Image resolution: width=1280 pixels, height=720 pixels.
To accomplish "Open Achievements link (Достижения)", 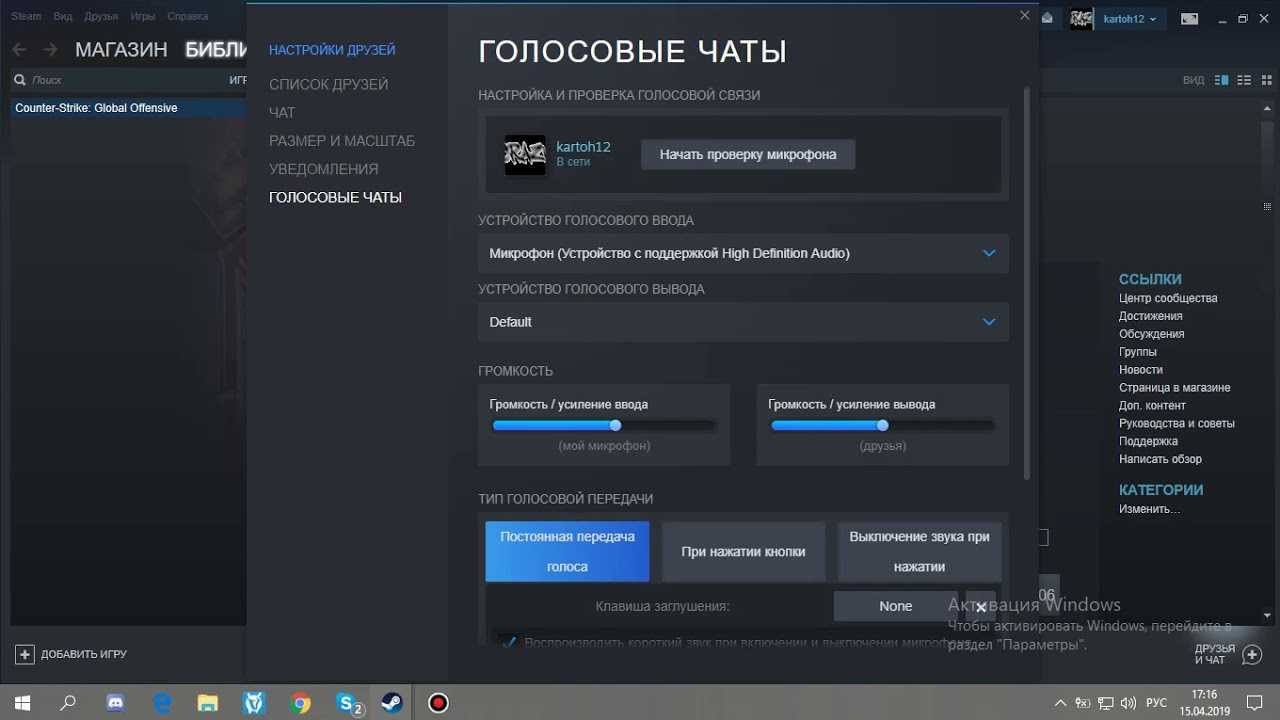I will pyautogui.click(x=1150, y=316).
